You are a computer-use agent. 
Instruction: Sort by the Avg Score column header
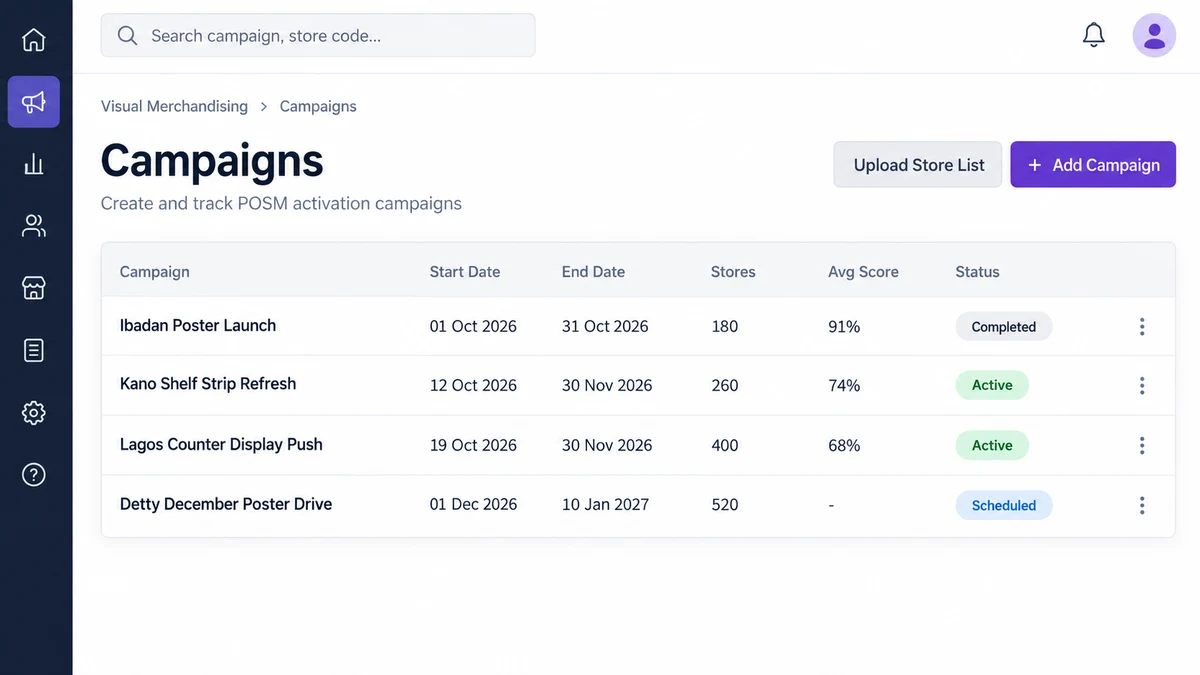(x=863, y=271)
